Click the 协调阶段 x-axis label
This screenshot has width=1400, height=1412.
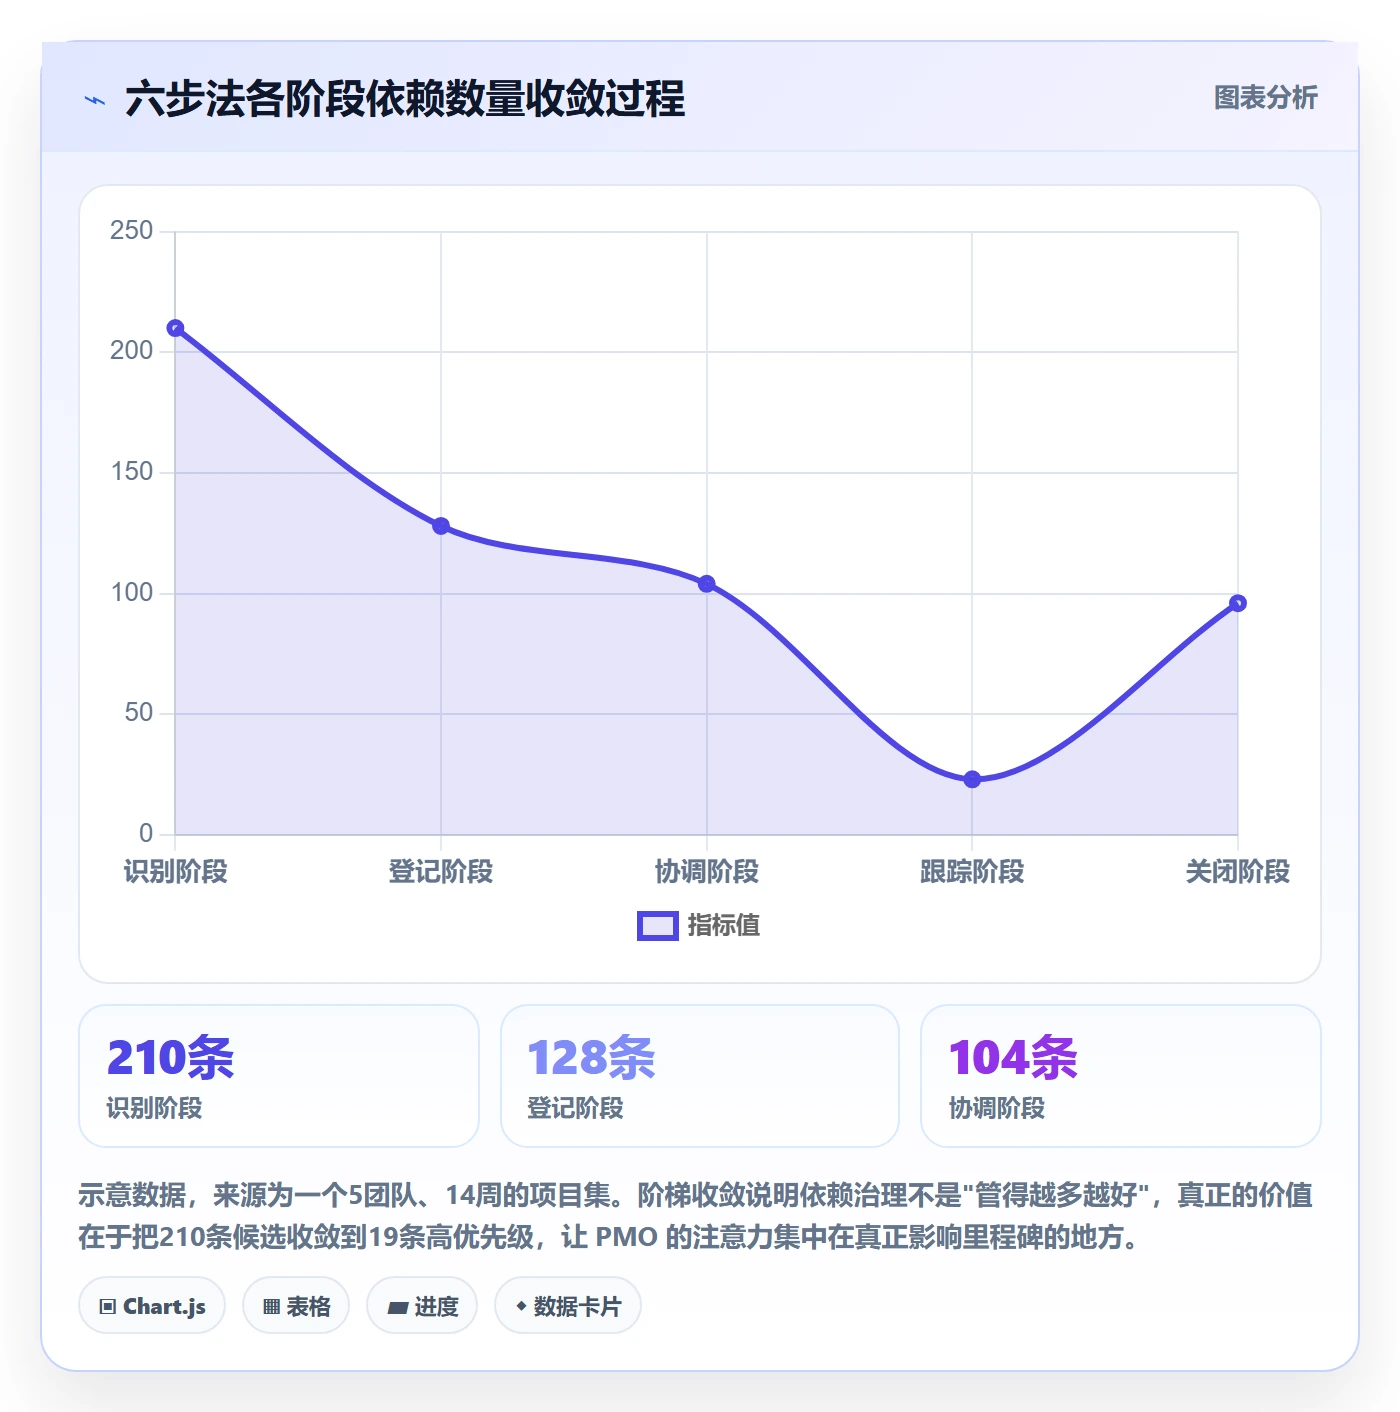(707, 872)
